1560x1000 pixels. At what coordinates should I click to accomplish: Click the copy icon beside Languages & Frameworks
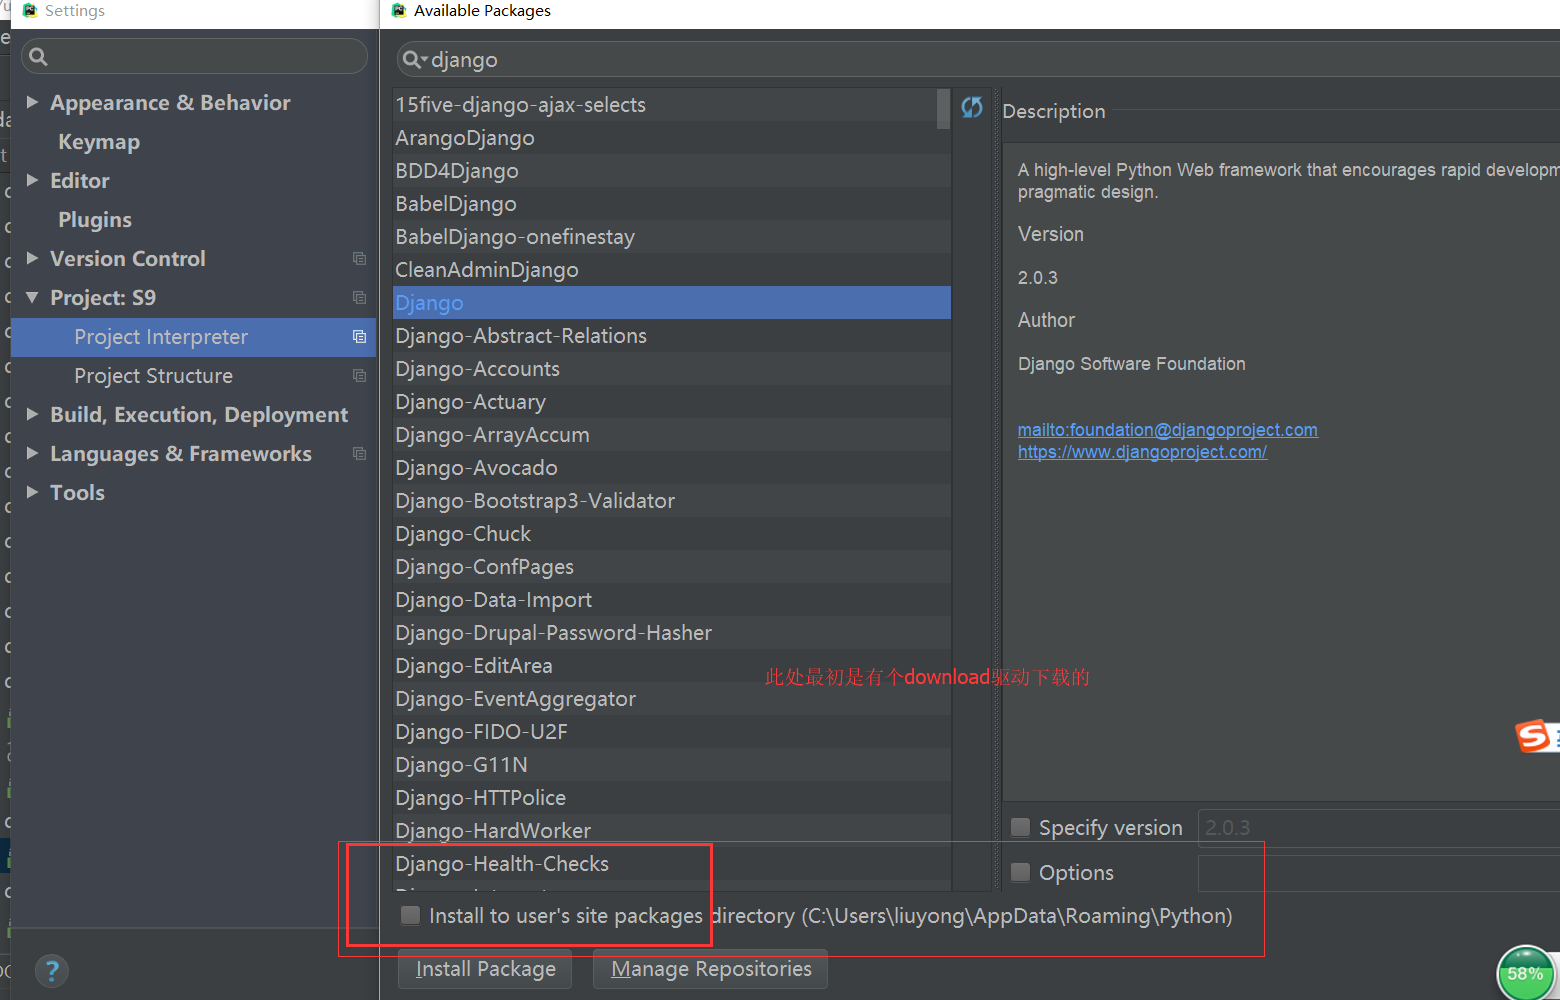click(359, 454)
